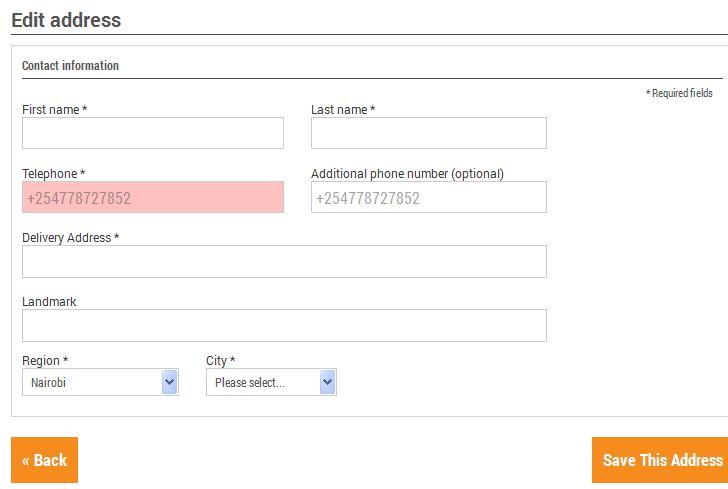Select the 'Telephone *' label text

tap(53, 174)
